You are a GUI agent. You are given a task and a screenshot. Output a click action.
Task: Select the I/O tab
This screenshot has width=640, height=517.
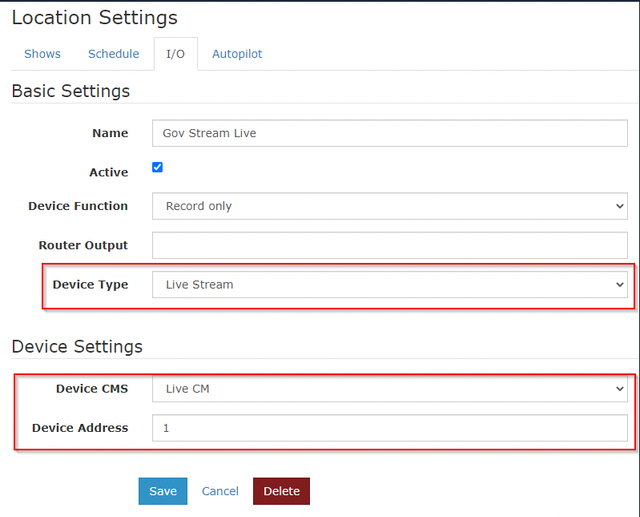pyautogui.click(x=176, y=54)
